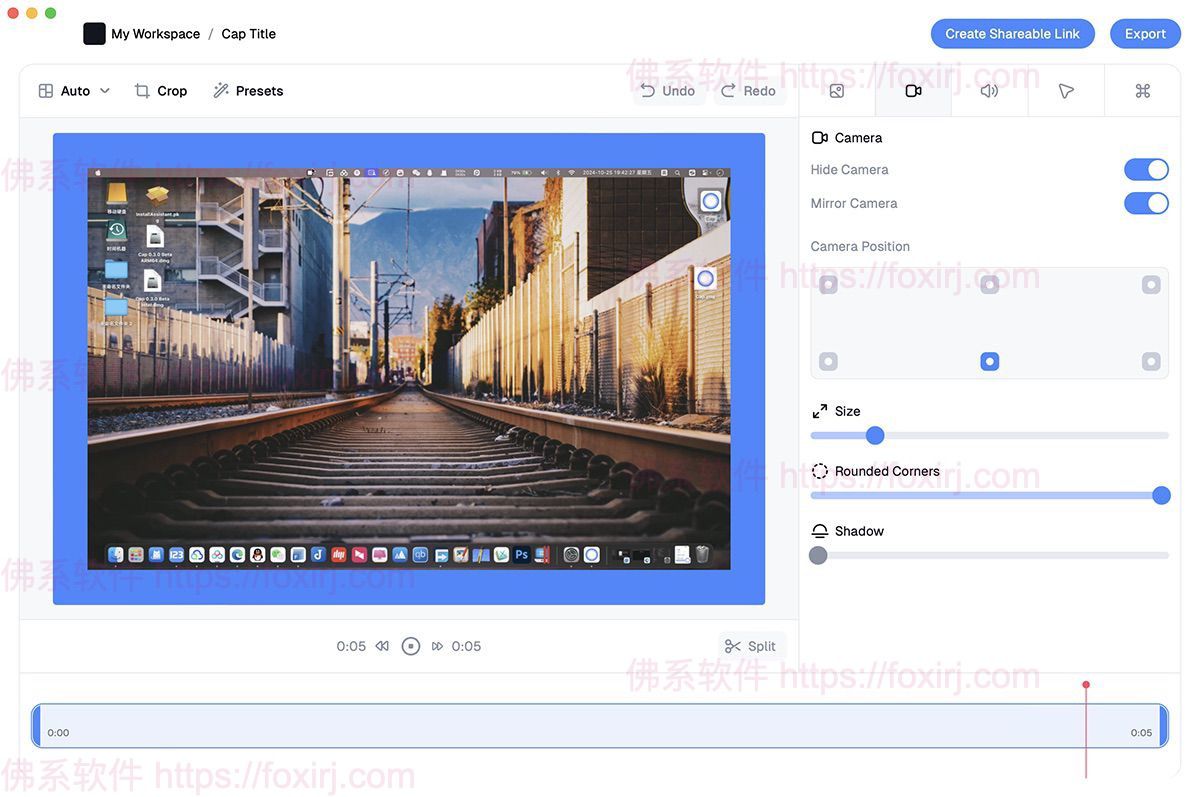This screenshot has width=1200, height=797.
Task: Disable the Hide Camera toggle
Action: coord(1146,170)
